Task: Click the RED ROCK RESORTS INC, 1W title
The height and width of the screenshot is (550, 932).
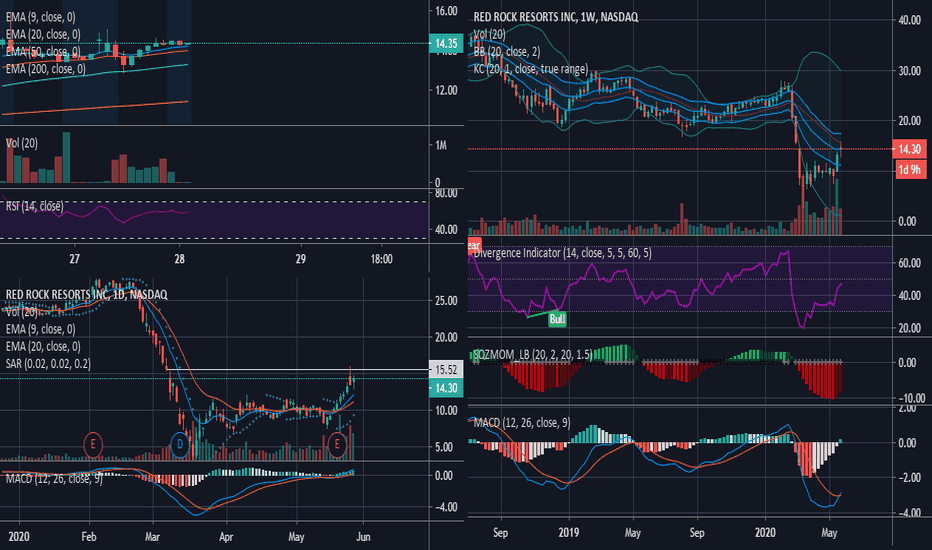Action: (556, 17)
